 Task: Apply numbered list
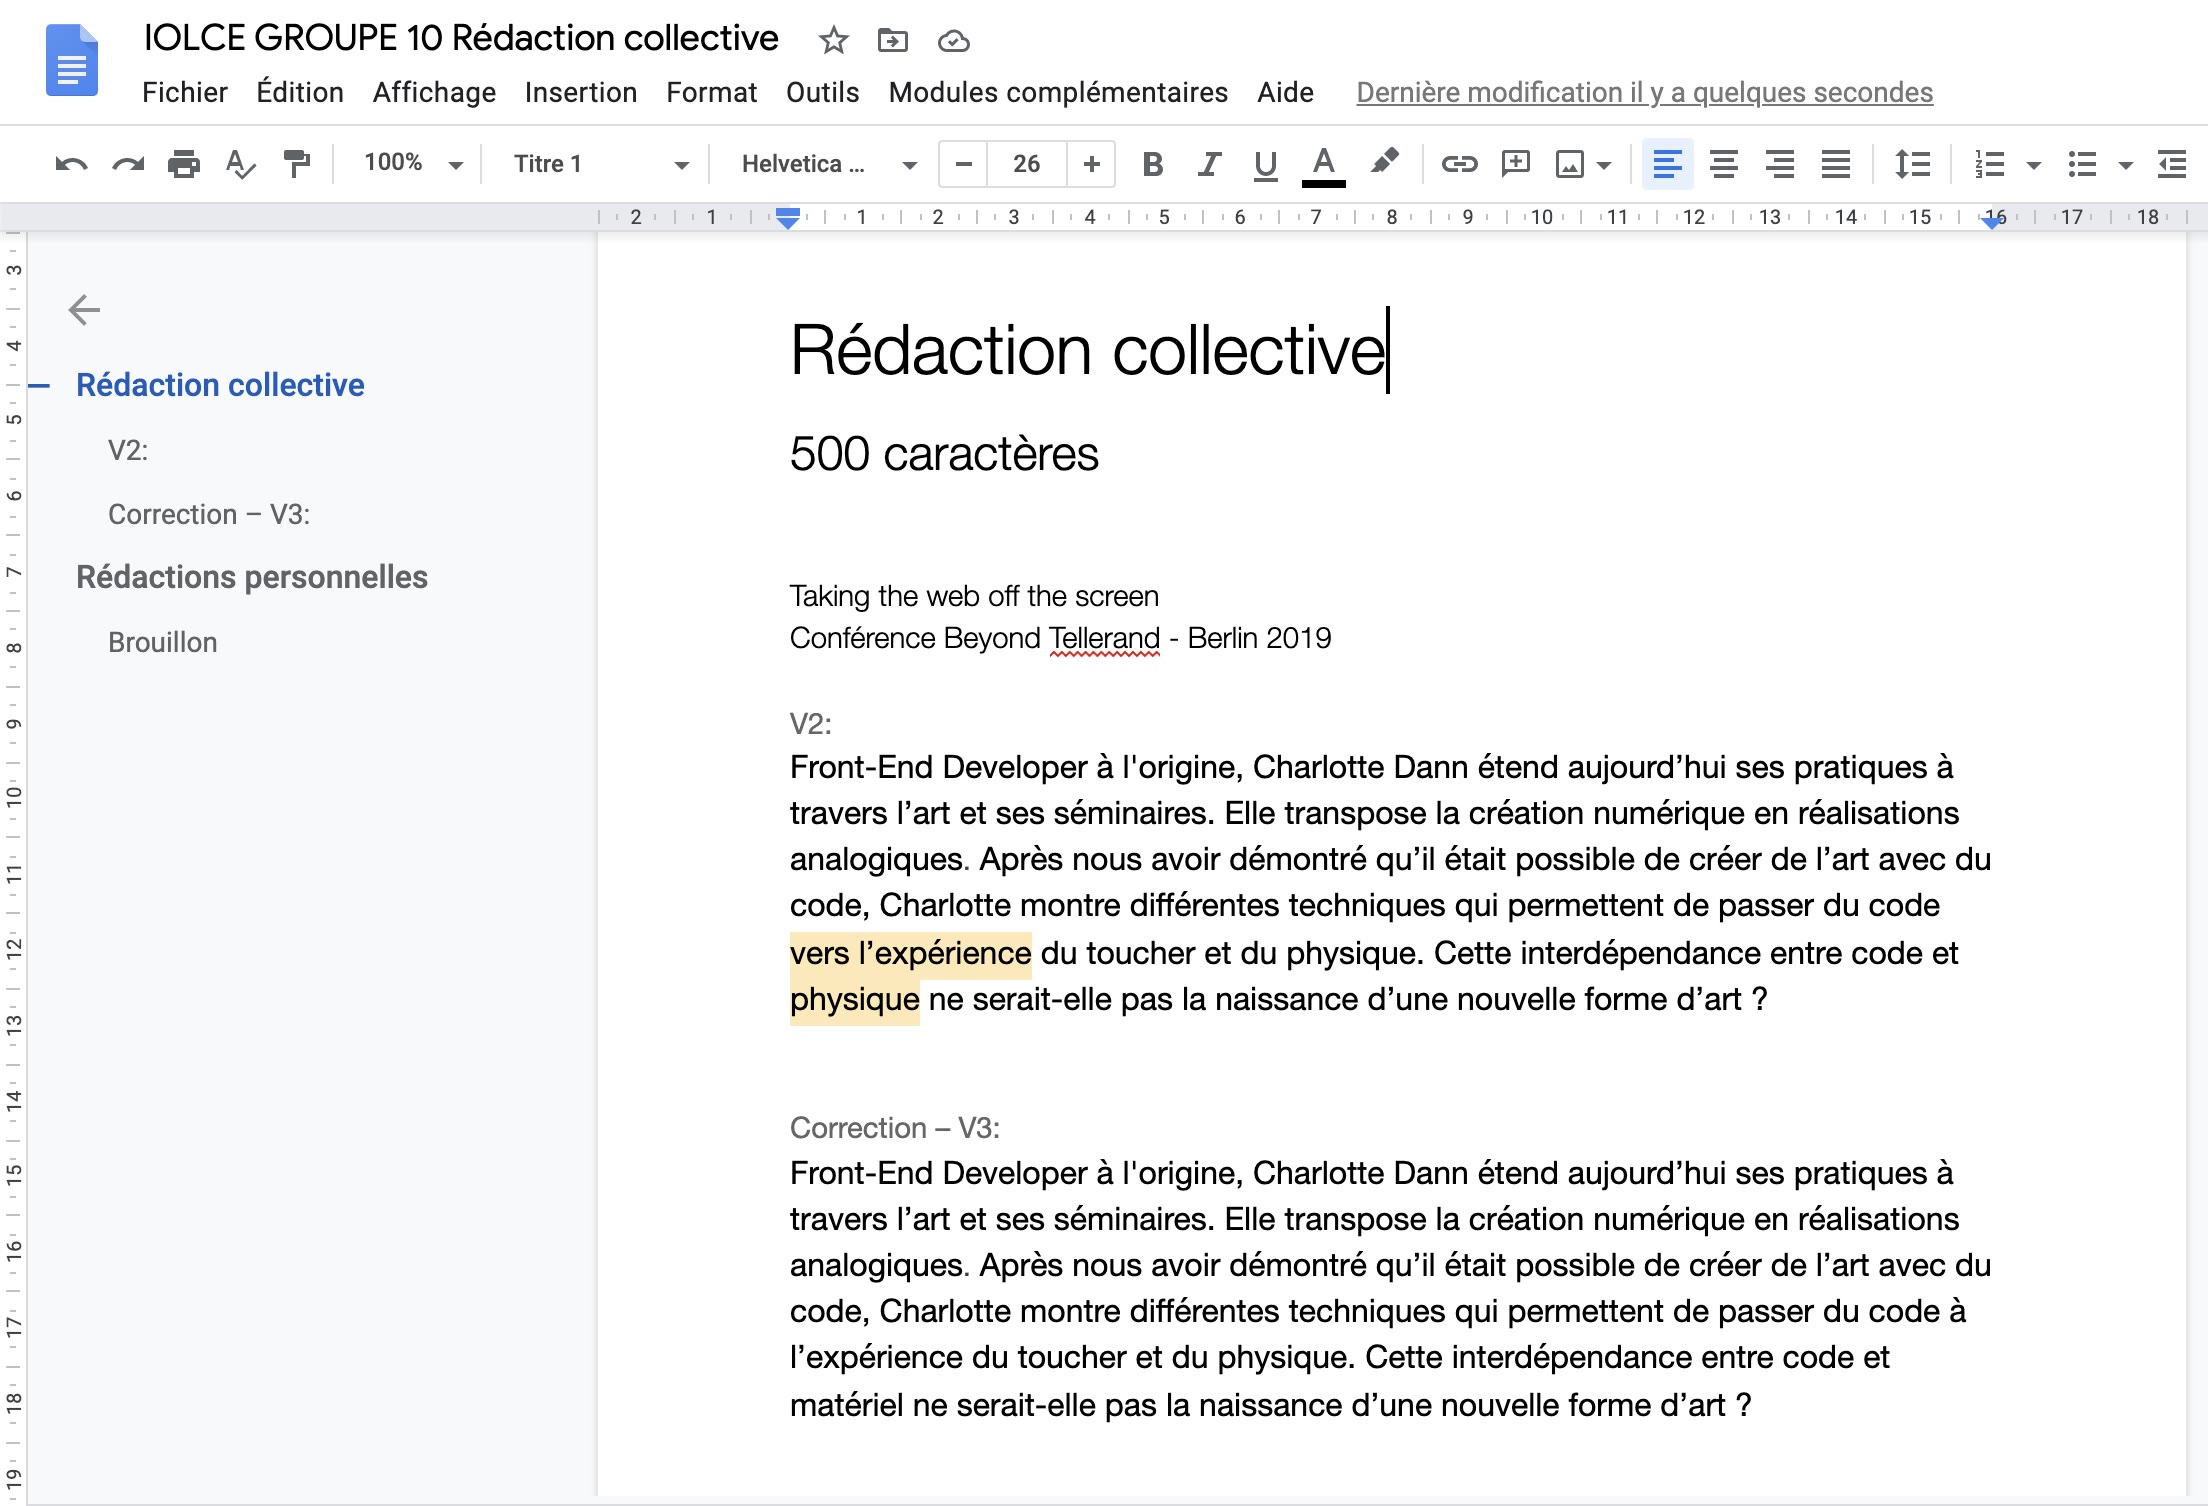pos(1989,164)
